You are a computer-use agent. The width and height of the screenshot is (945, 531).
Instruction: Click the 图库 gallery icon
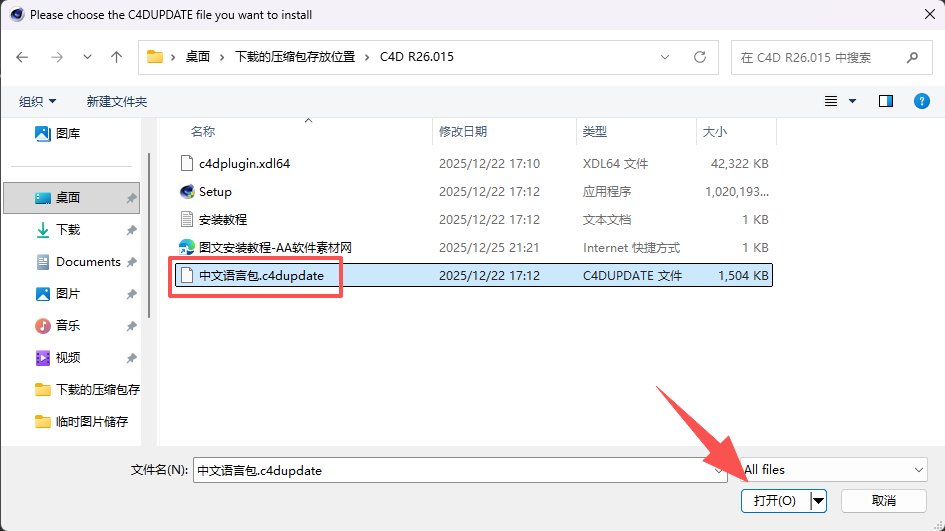click(x=43, y=133)
